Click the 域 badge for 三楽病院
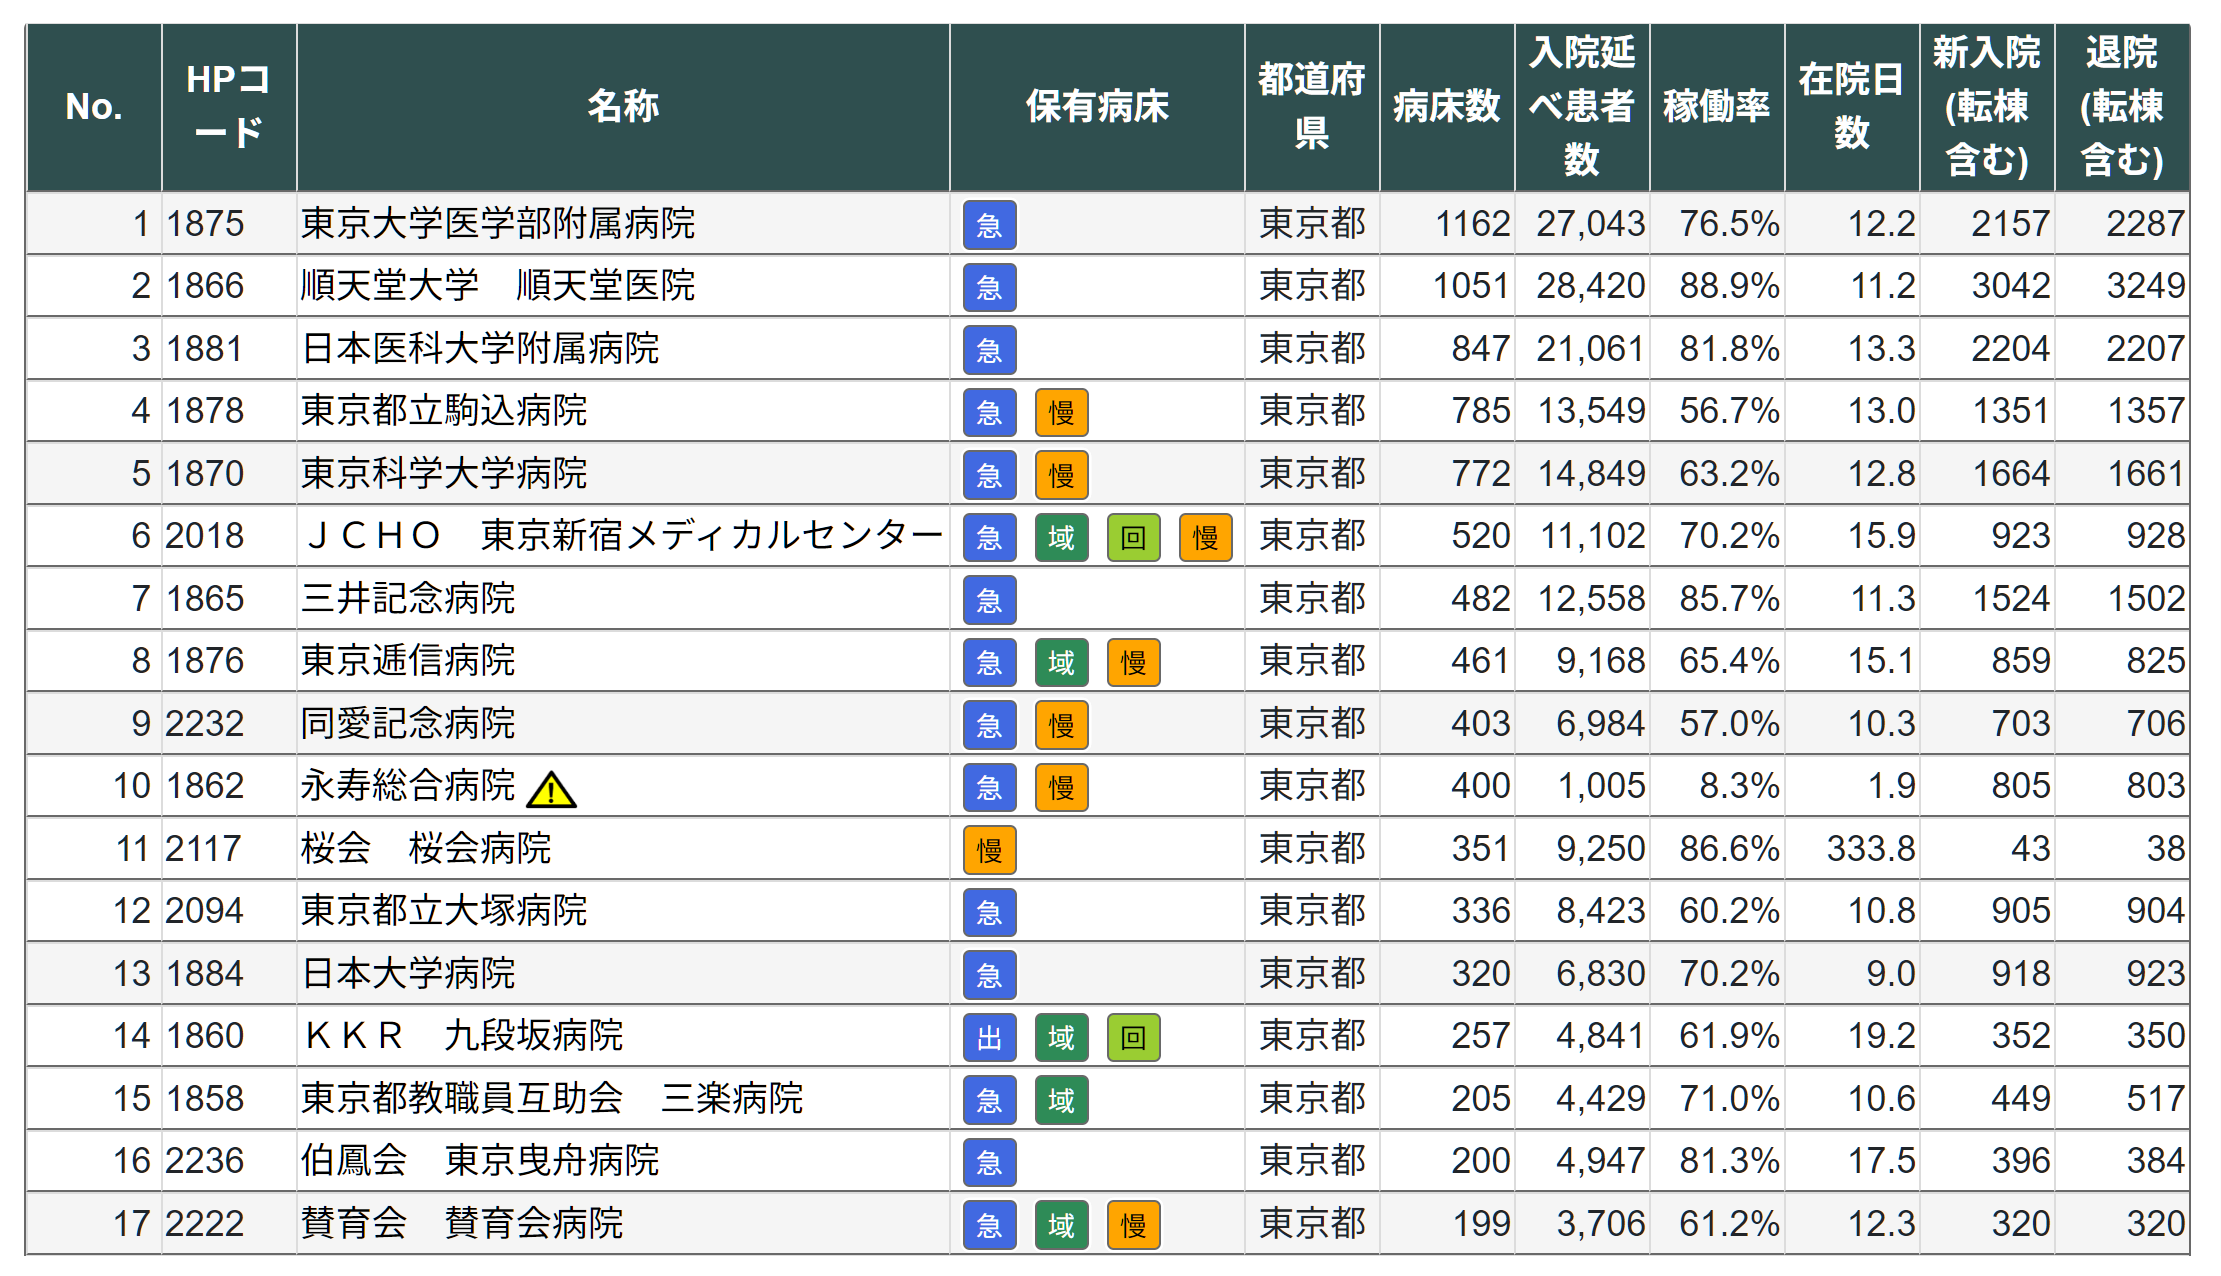2221x1276 pixels. pyautogui.click(x=1061, y=1100)
